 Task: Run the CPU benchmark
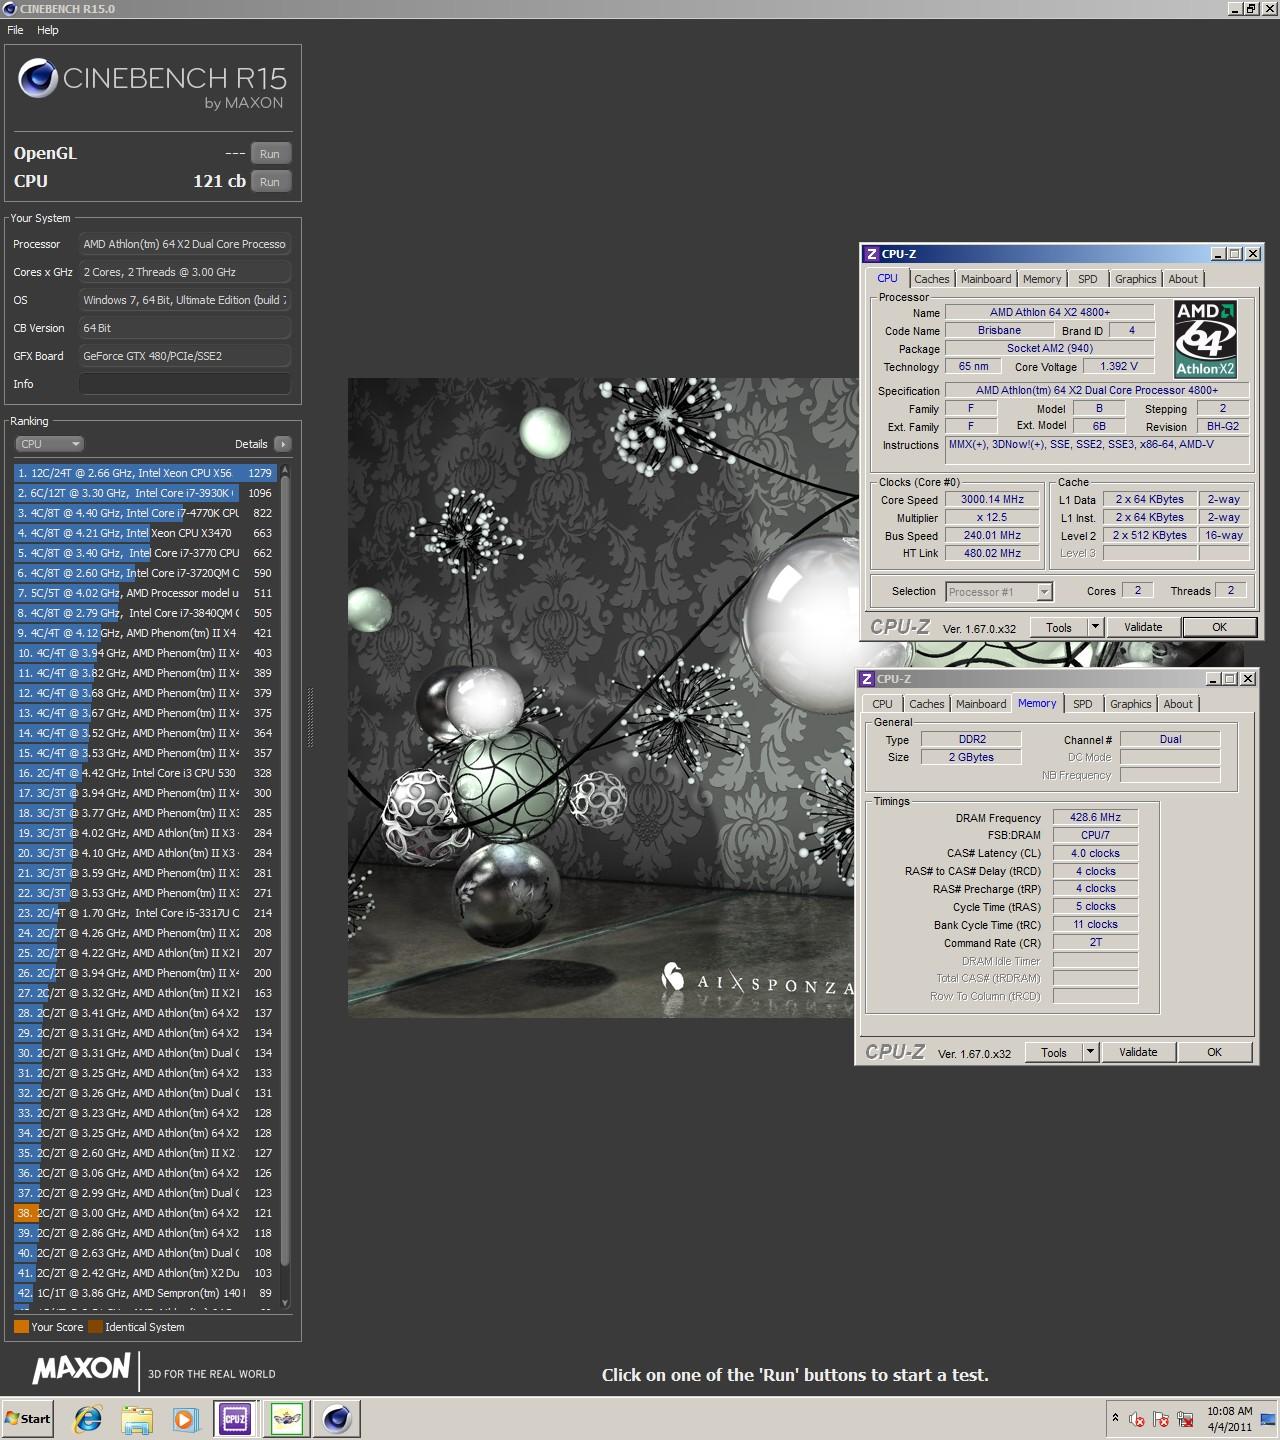pos(270,182)
